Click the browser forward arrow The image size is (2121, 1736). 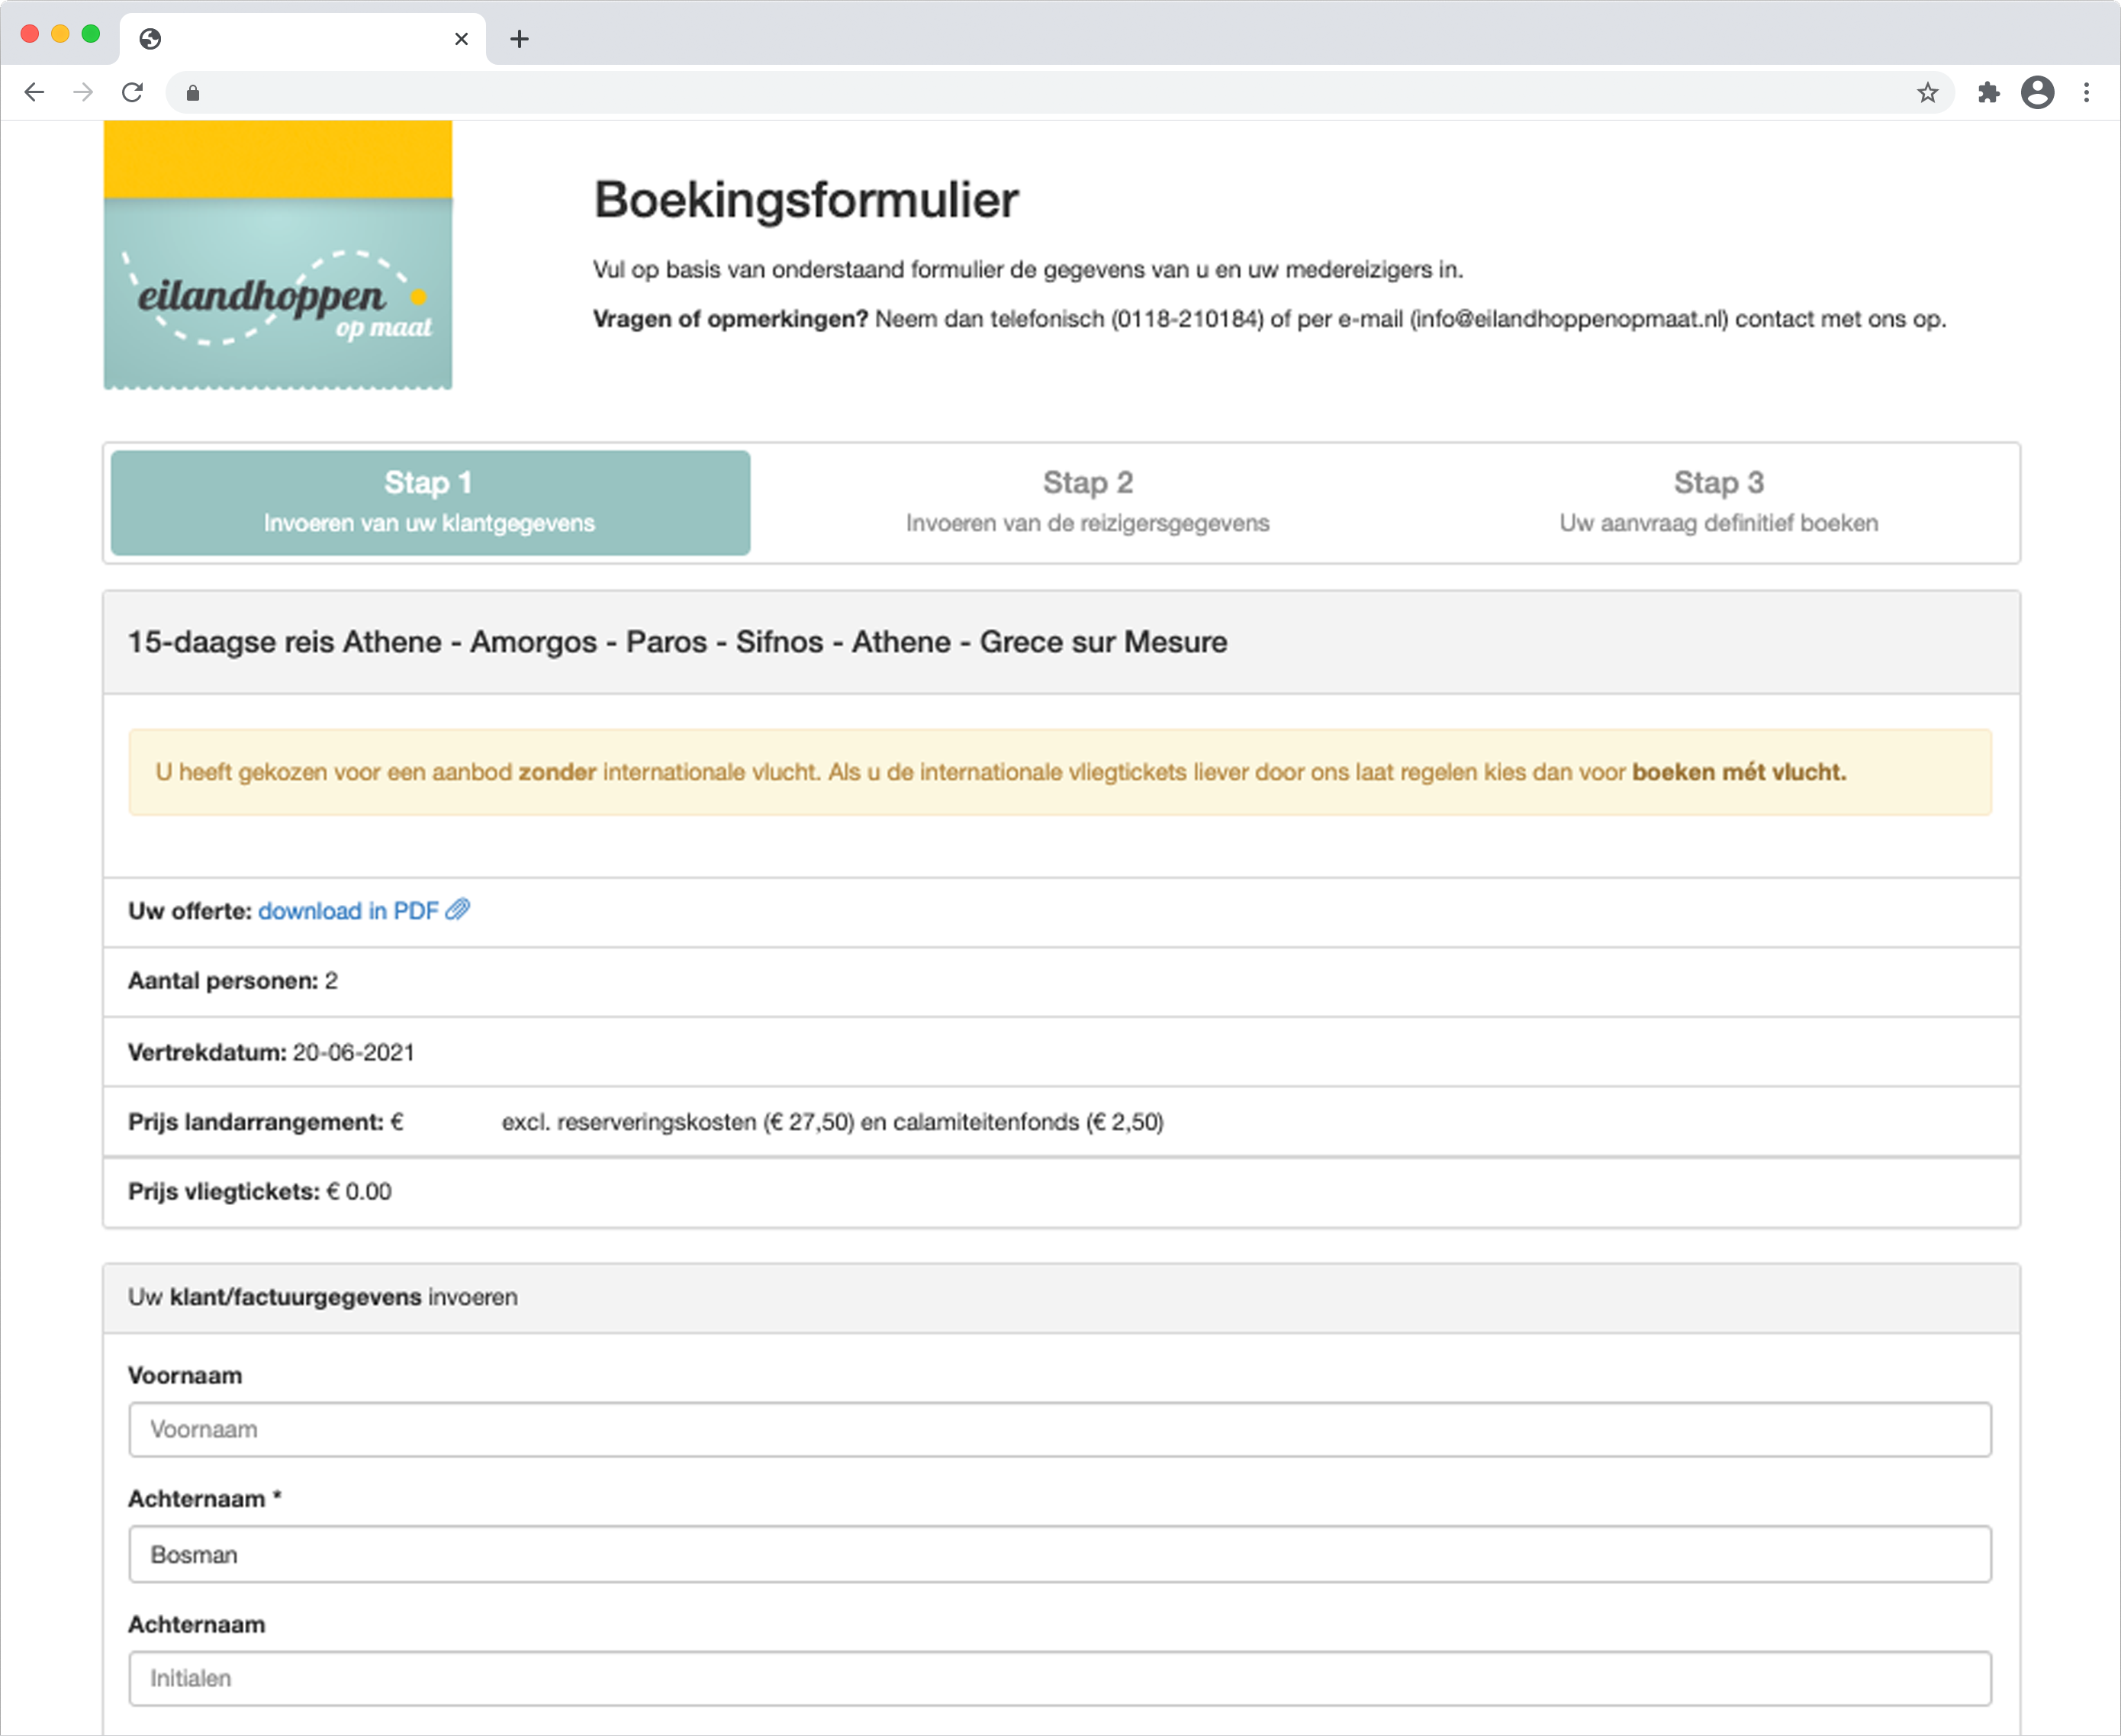83,93
